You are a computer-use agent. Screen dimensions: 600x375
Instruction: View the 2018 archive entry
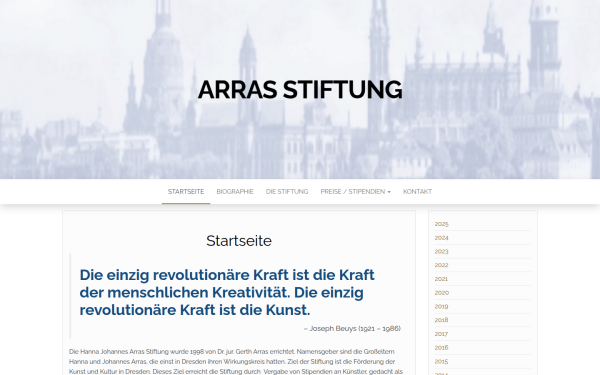pyautogui.click(x=441, y=320)
